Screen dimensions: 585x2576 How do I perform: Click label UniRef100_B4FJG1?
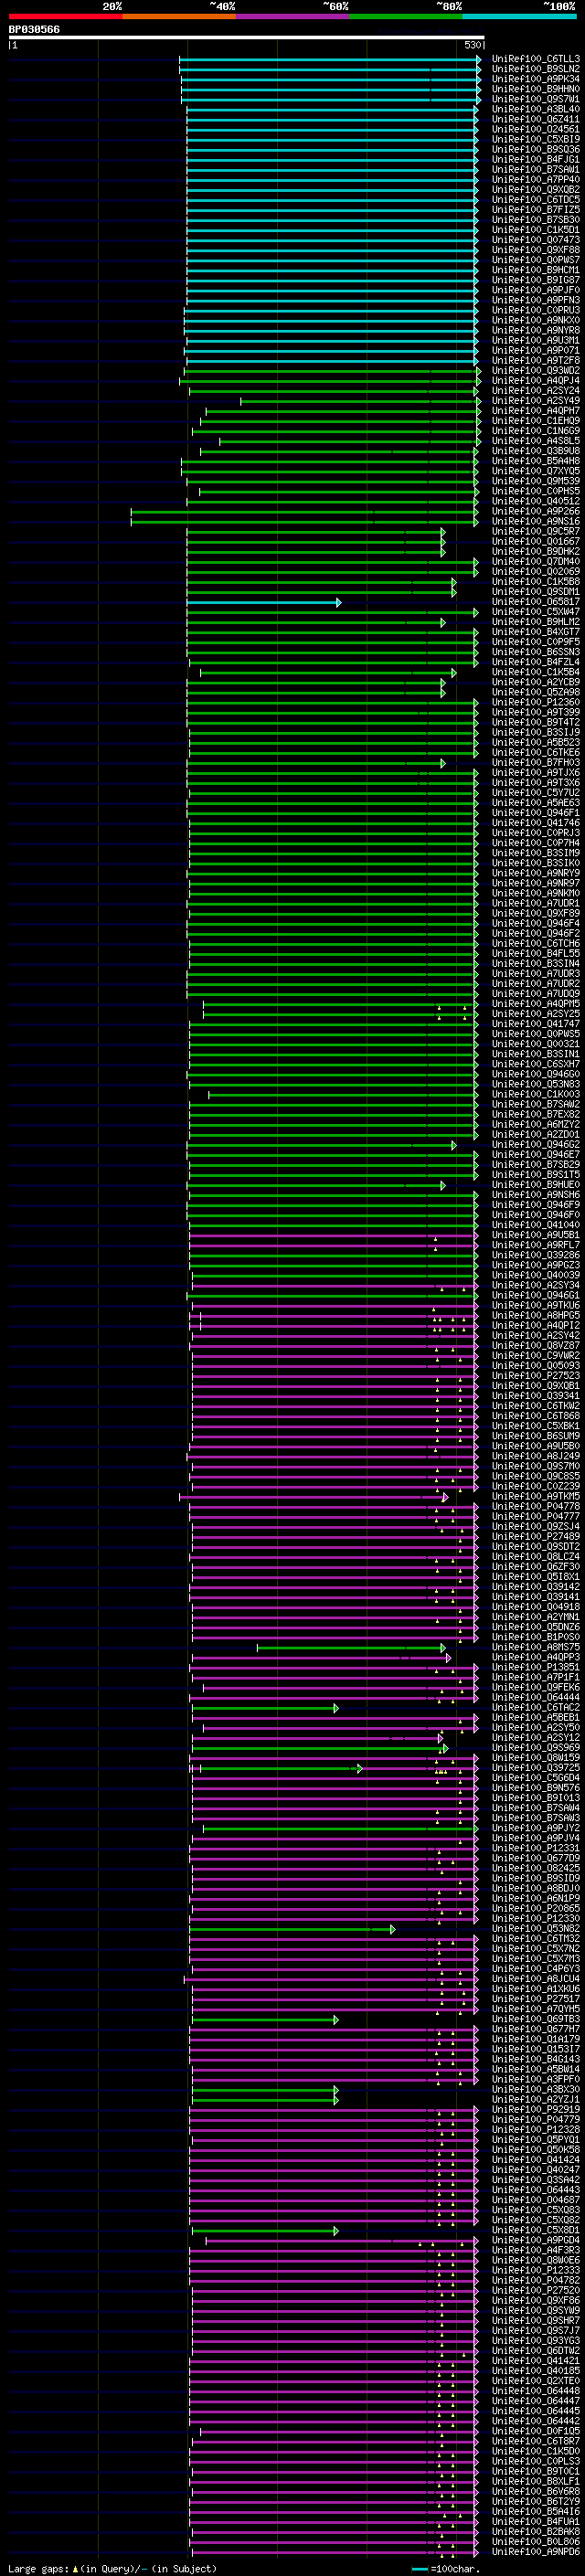pos(536,159)
